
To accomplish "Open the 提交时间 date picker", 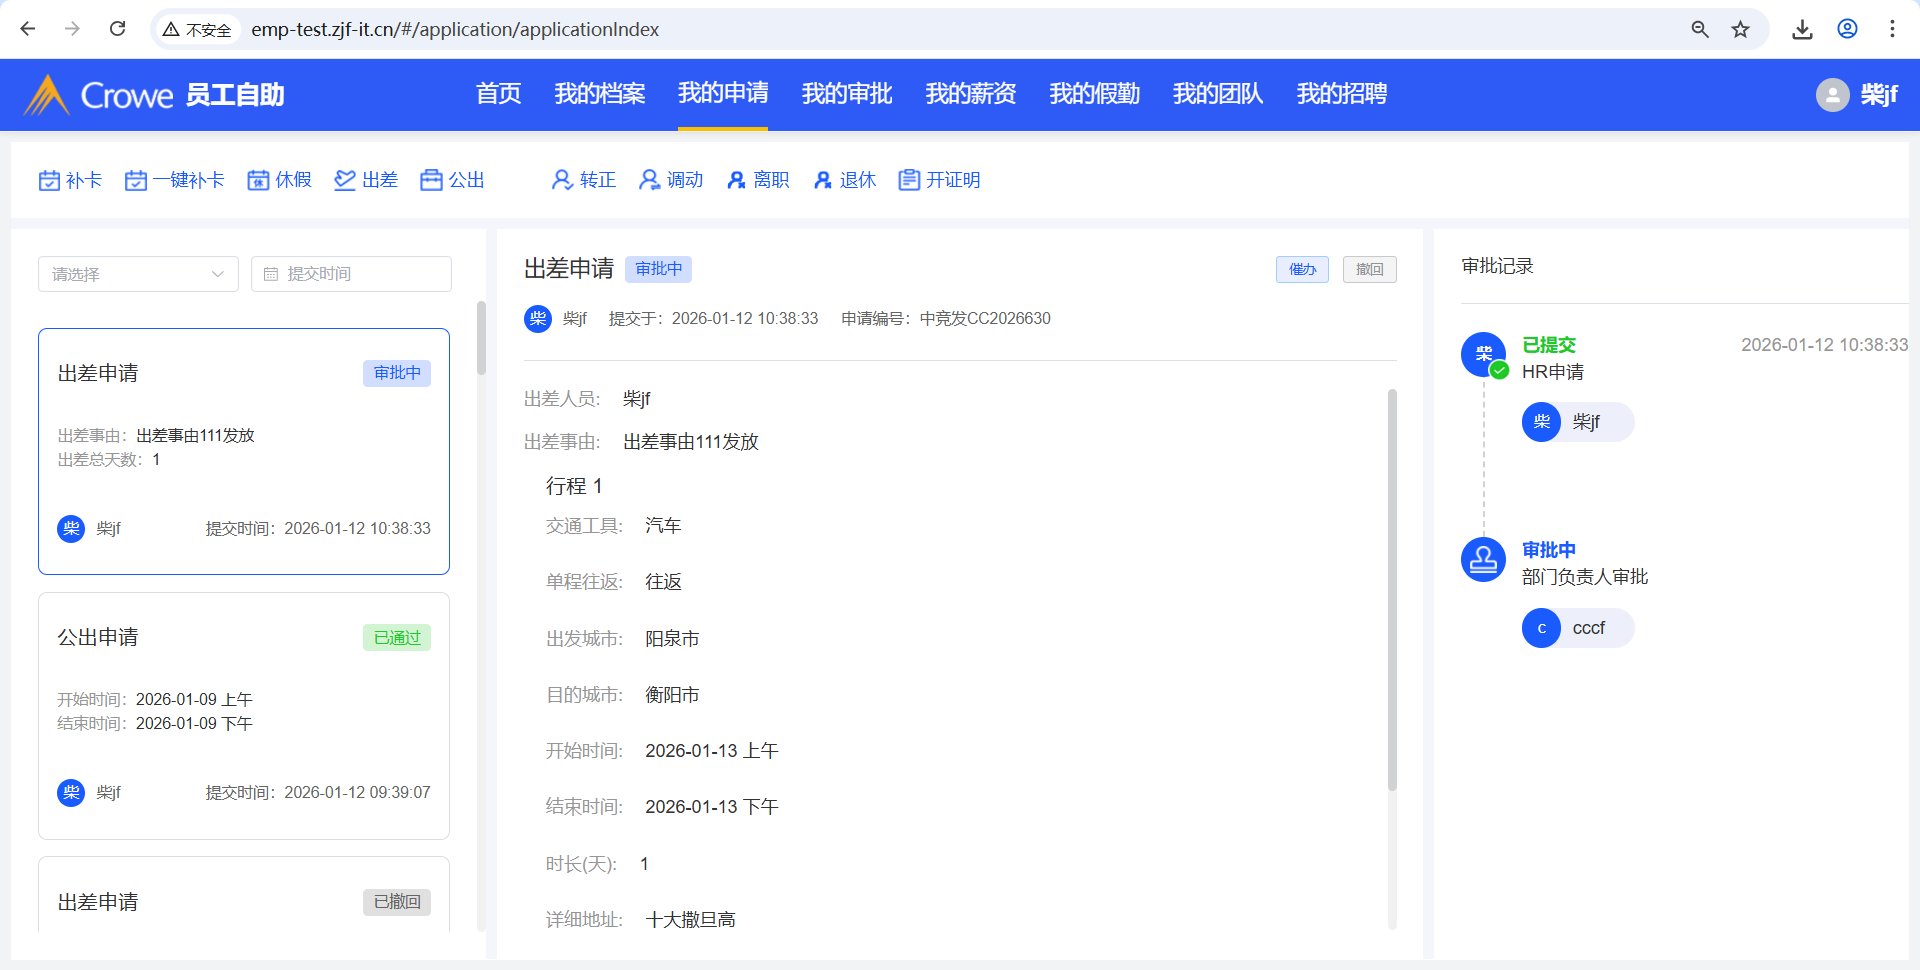I will (x=351, y=274).
